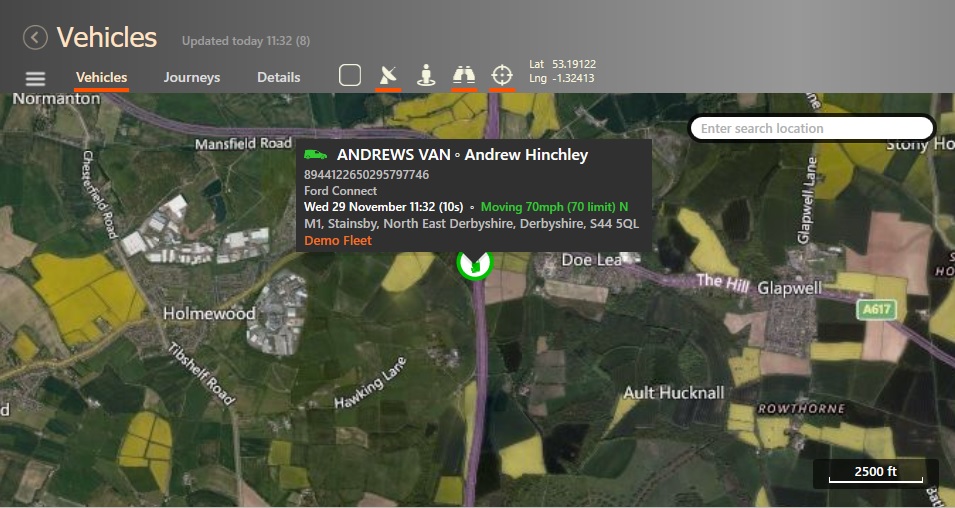955x508 pixels.
Task: Switch to the Journeys tab
Action: point(192,77)
